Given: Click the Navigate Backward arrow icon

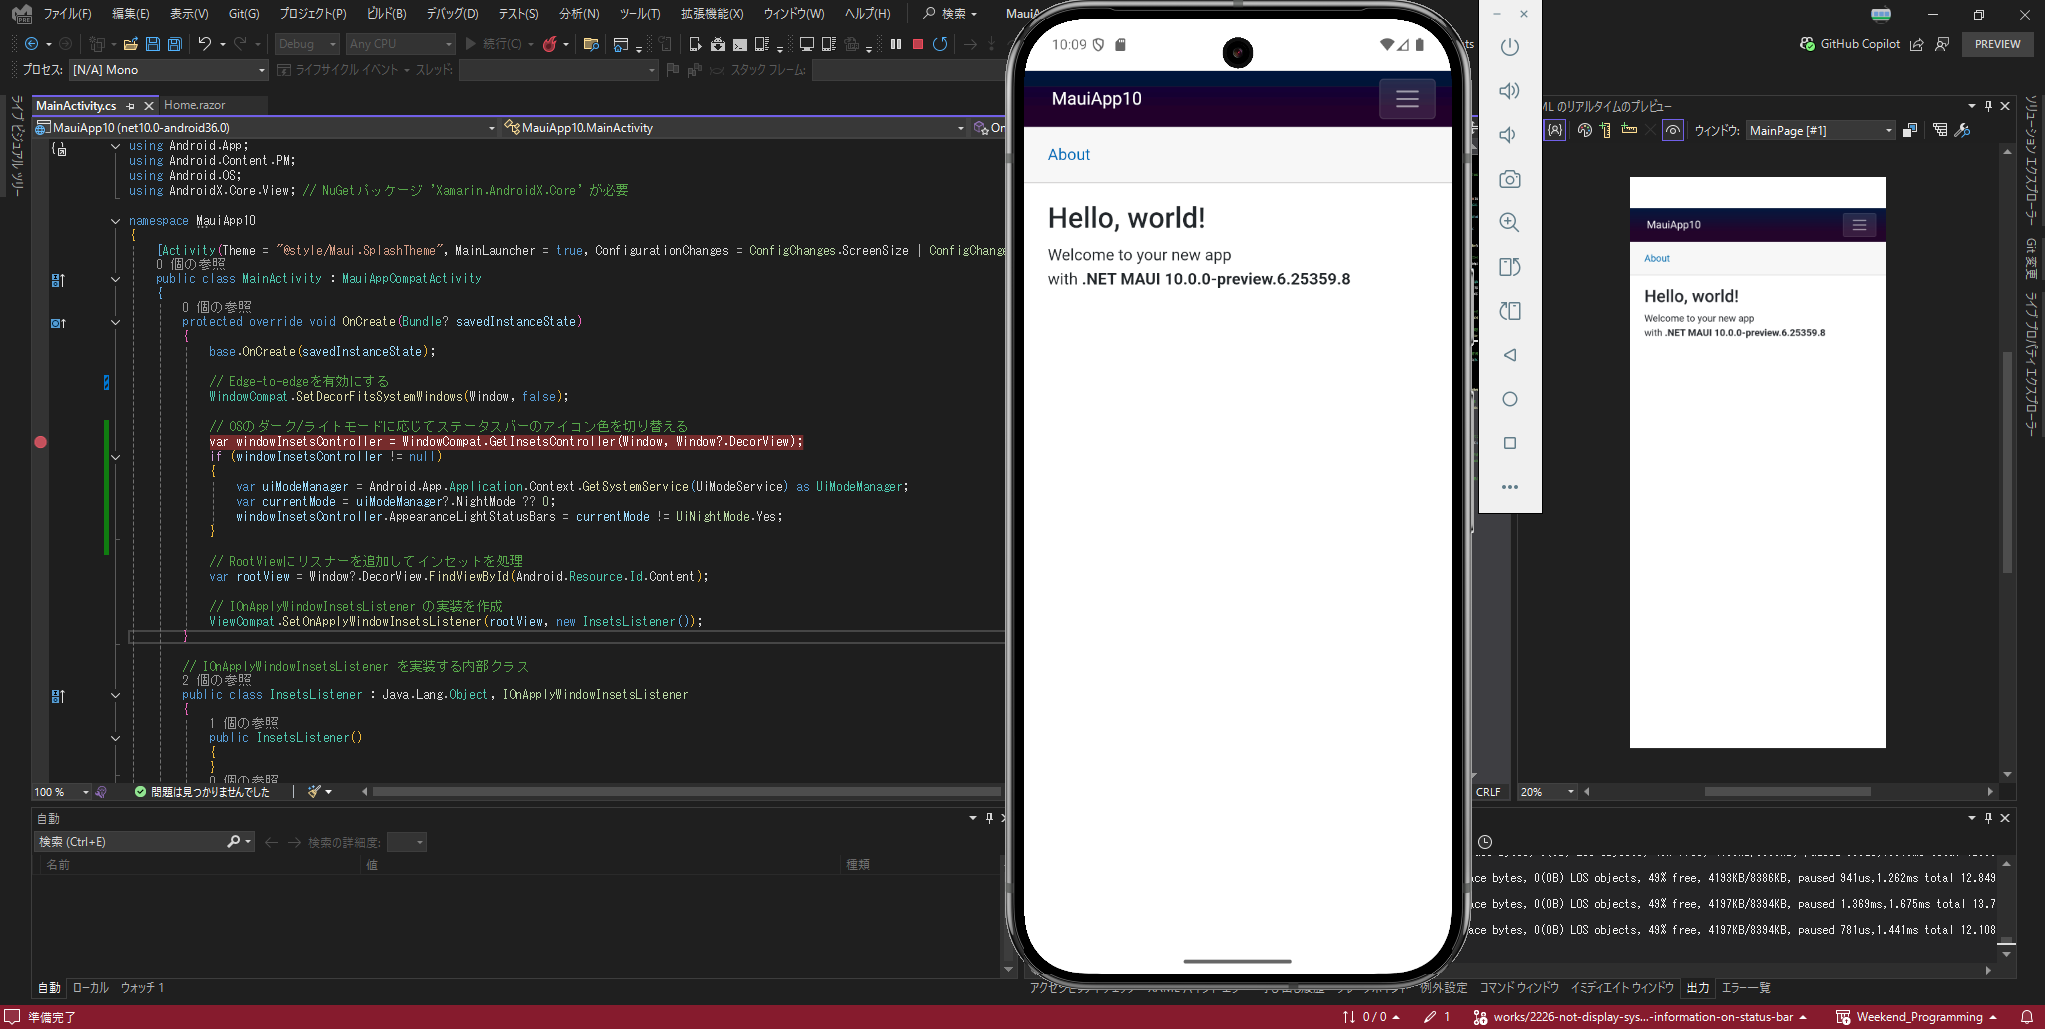Looking at the screenshot, I should (x=31, y=44).
